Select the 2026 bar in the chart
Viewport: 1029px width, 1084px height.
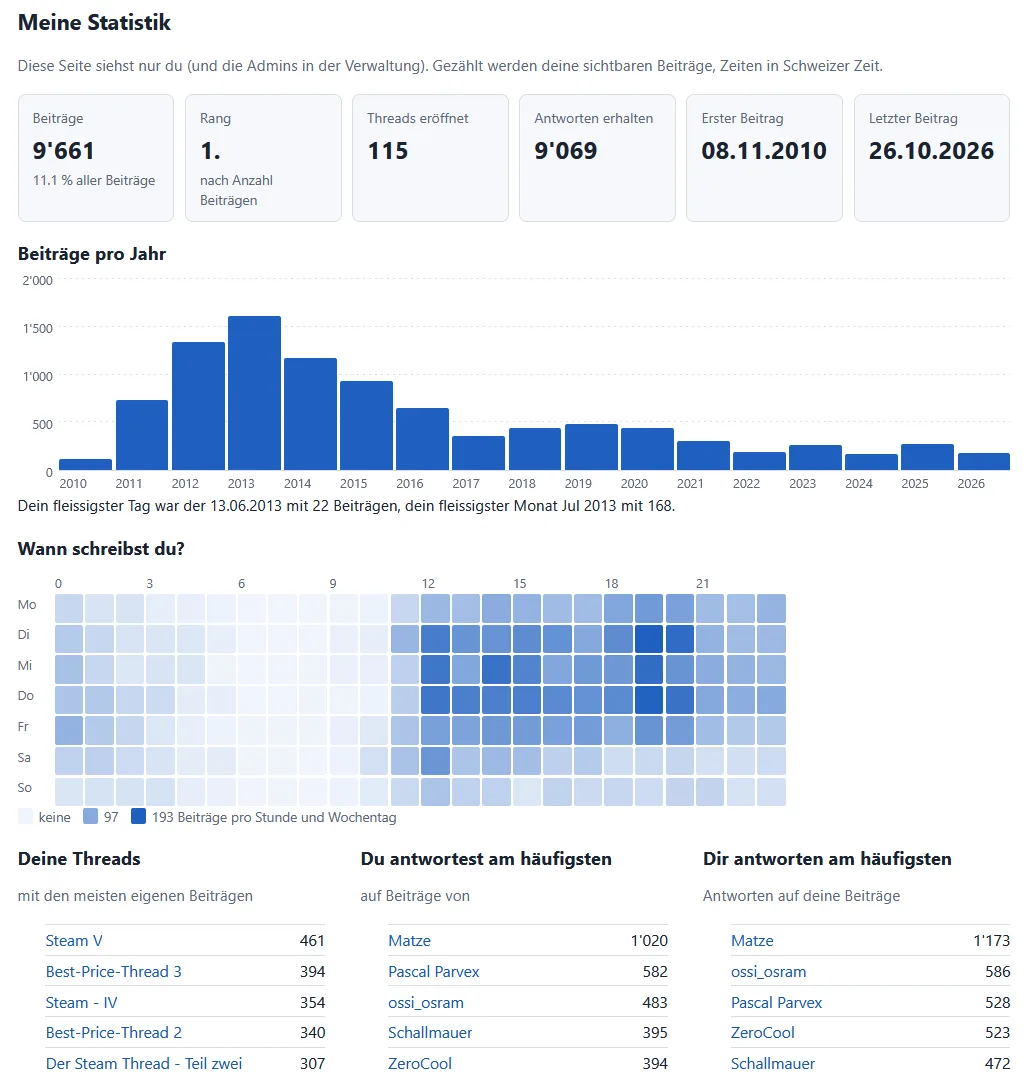[984, 462]
